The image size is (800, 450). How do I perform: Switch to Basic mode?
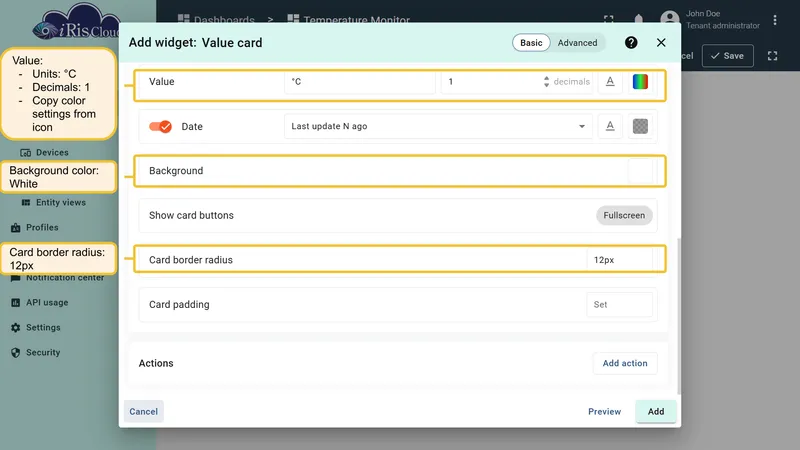(531, 43)
